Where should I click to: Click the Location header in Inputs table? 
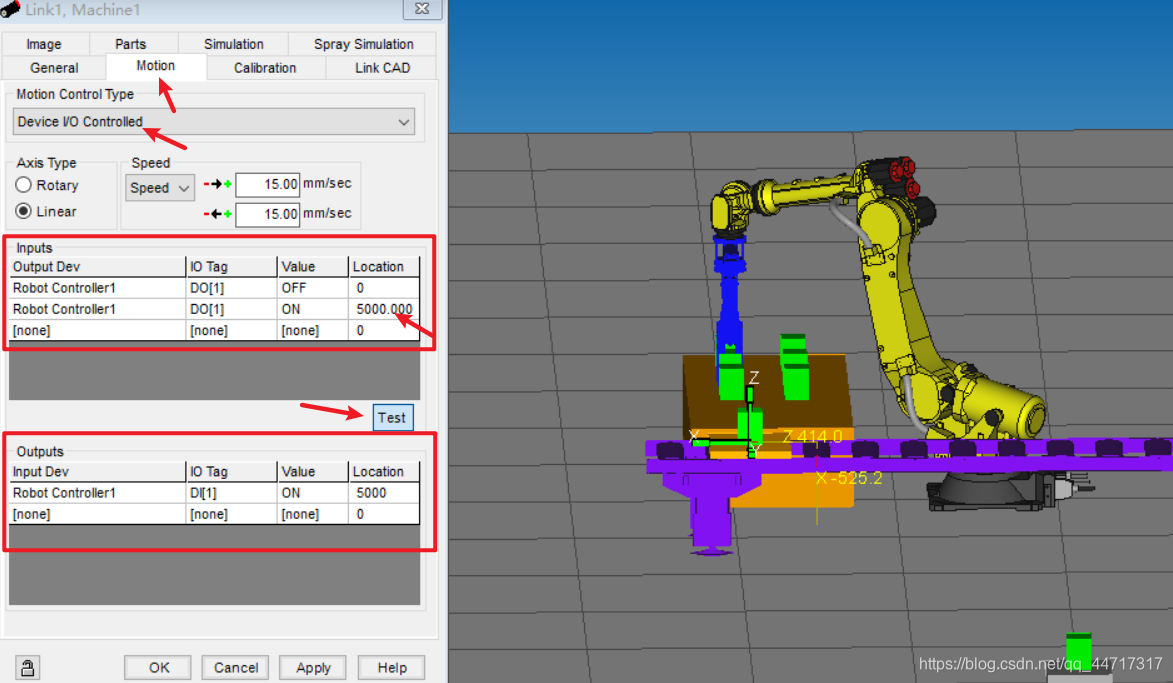(x=384, y=266)
